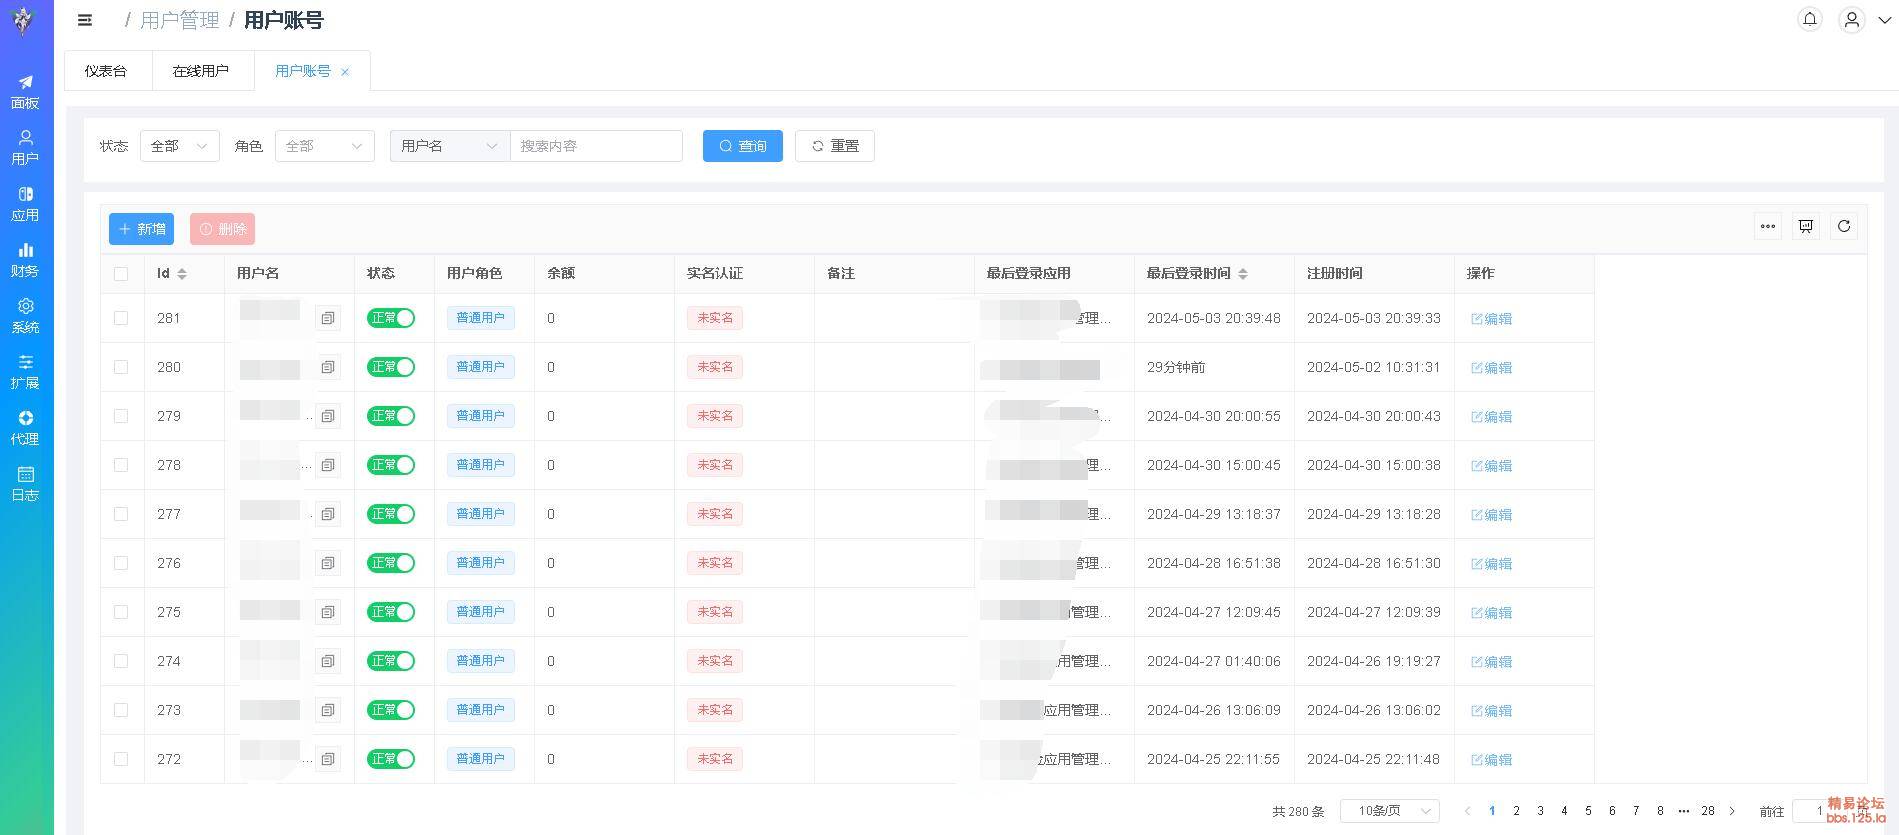Screen dimensions: 1899x835
Task: Open the 状态 status dropdown
Action: pyautogui.click(x=179, y=146)
